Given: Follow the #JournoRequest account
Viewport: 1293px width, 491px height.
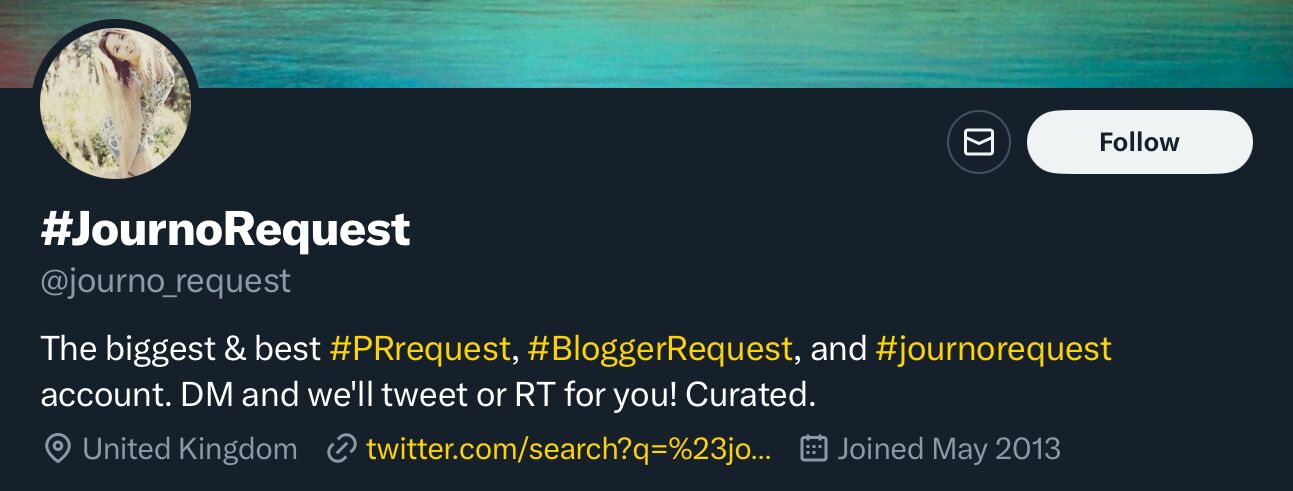Looking at the screenshot, I should pyautogui.click(x=1139, y=142).
